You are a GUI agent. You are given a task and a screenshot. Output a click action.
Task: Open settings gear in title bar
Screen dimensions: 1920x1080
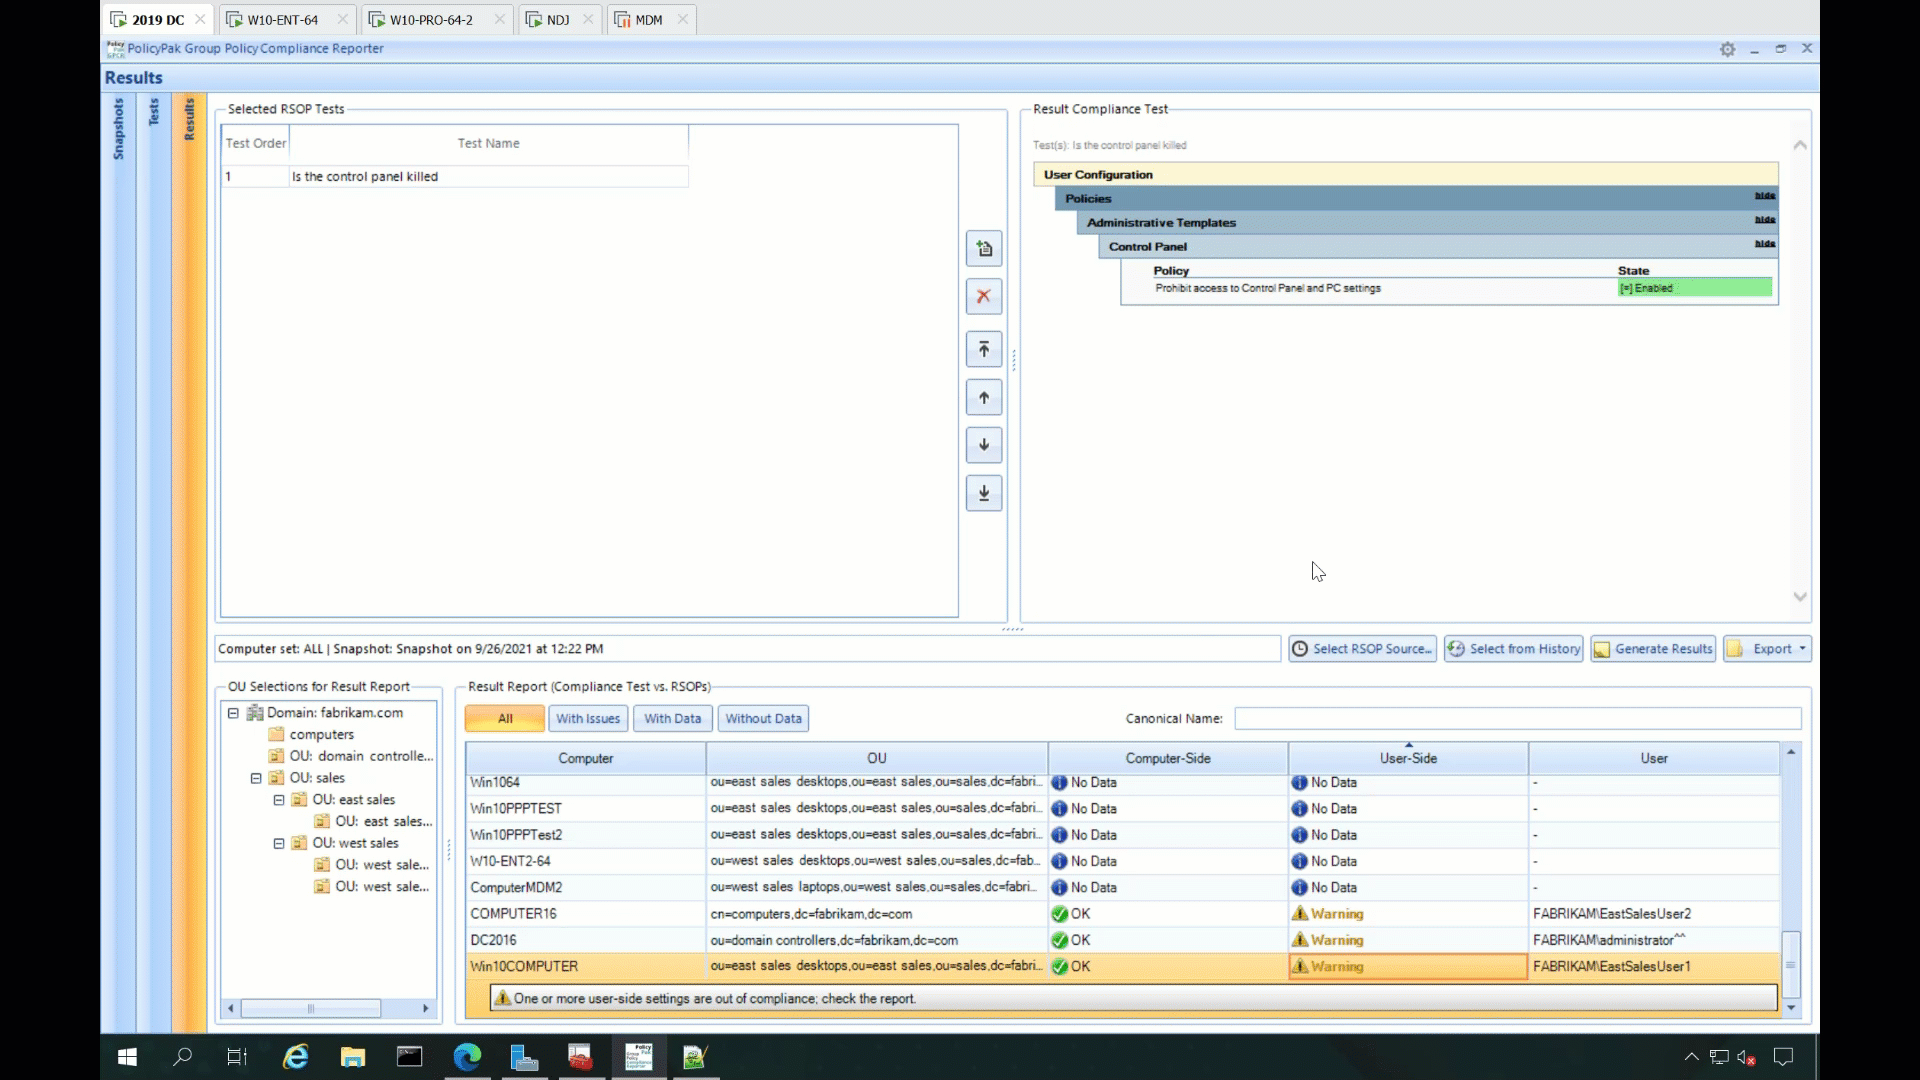[1727, 49]
